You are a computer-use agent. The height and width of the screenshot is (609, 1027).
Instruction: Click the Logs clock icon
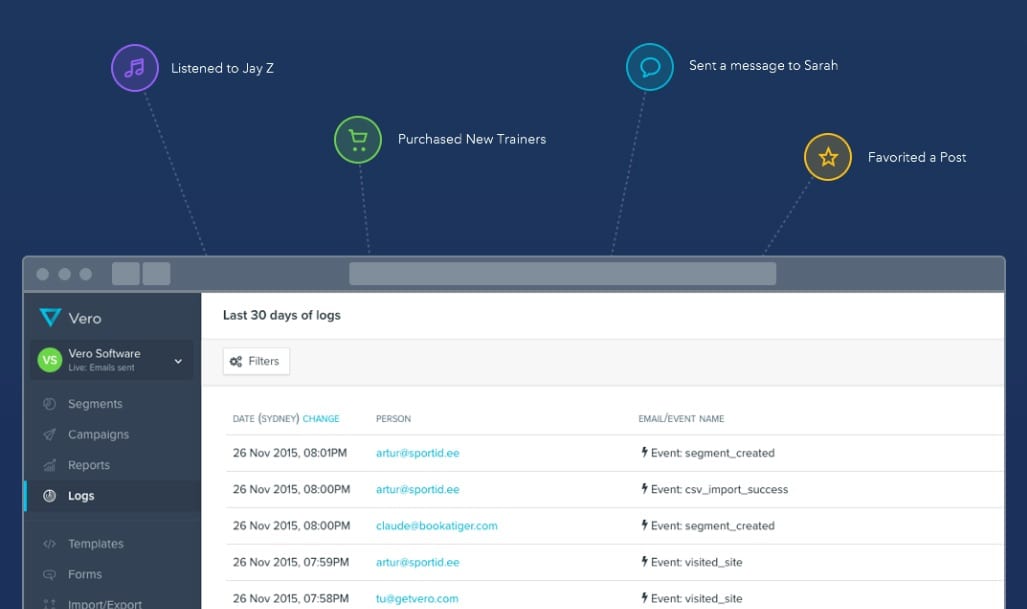tap(49, 496)
